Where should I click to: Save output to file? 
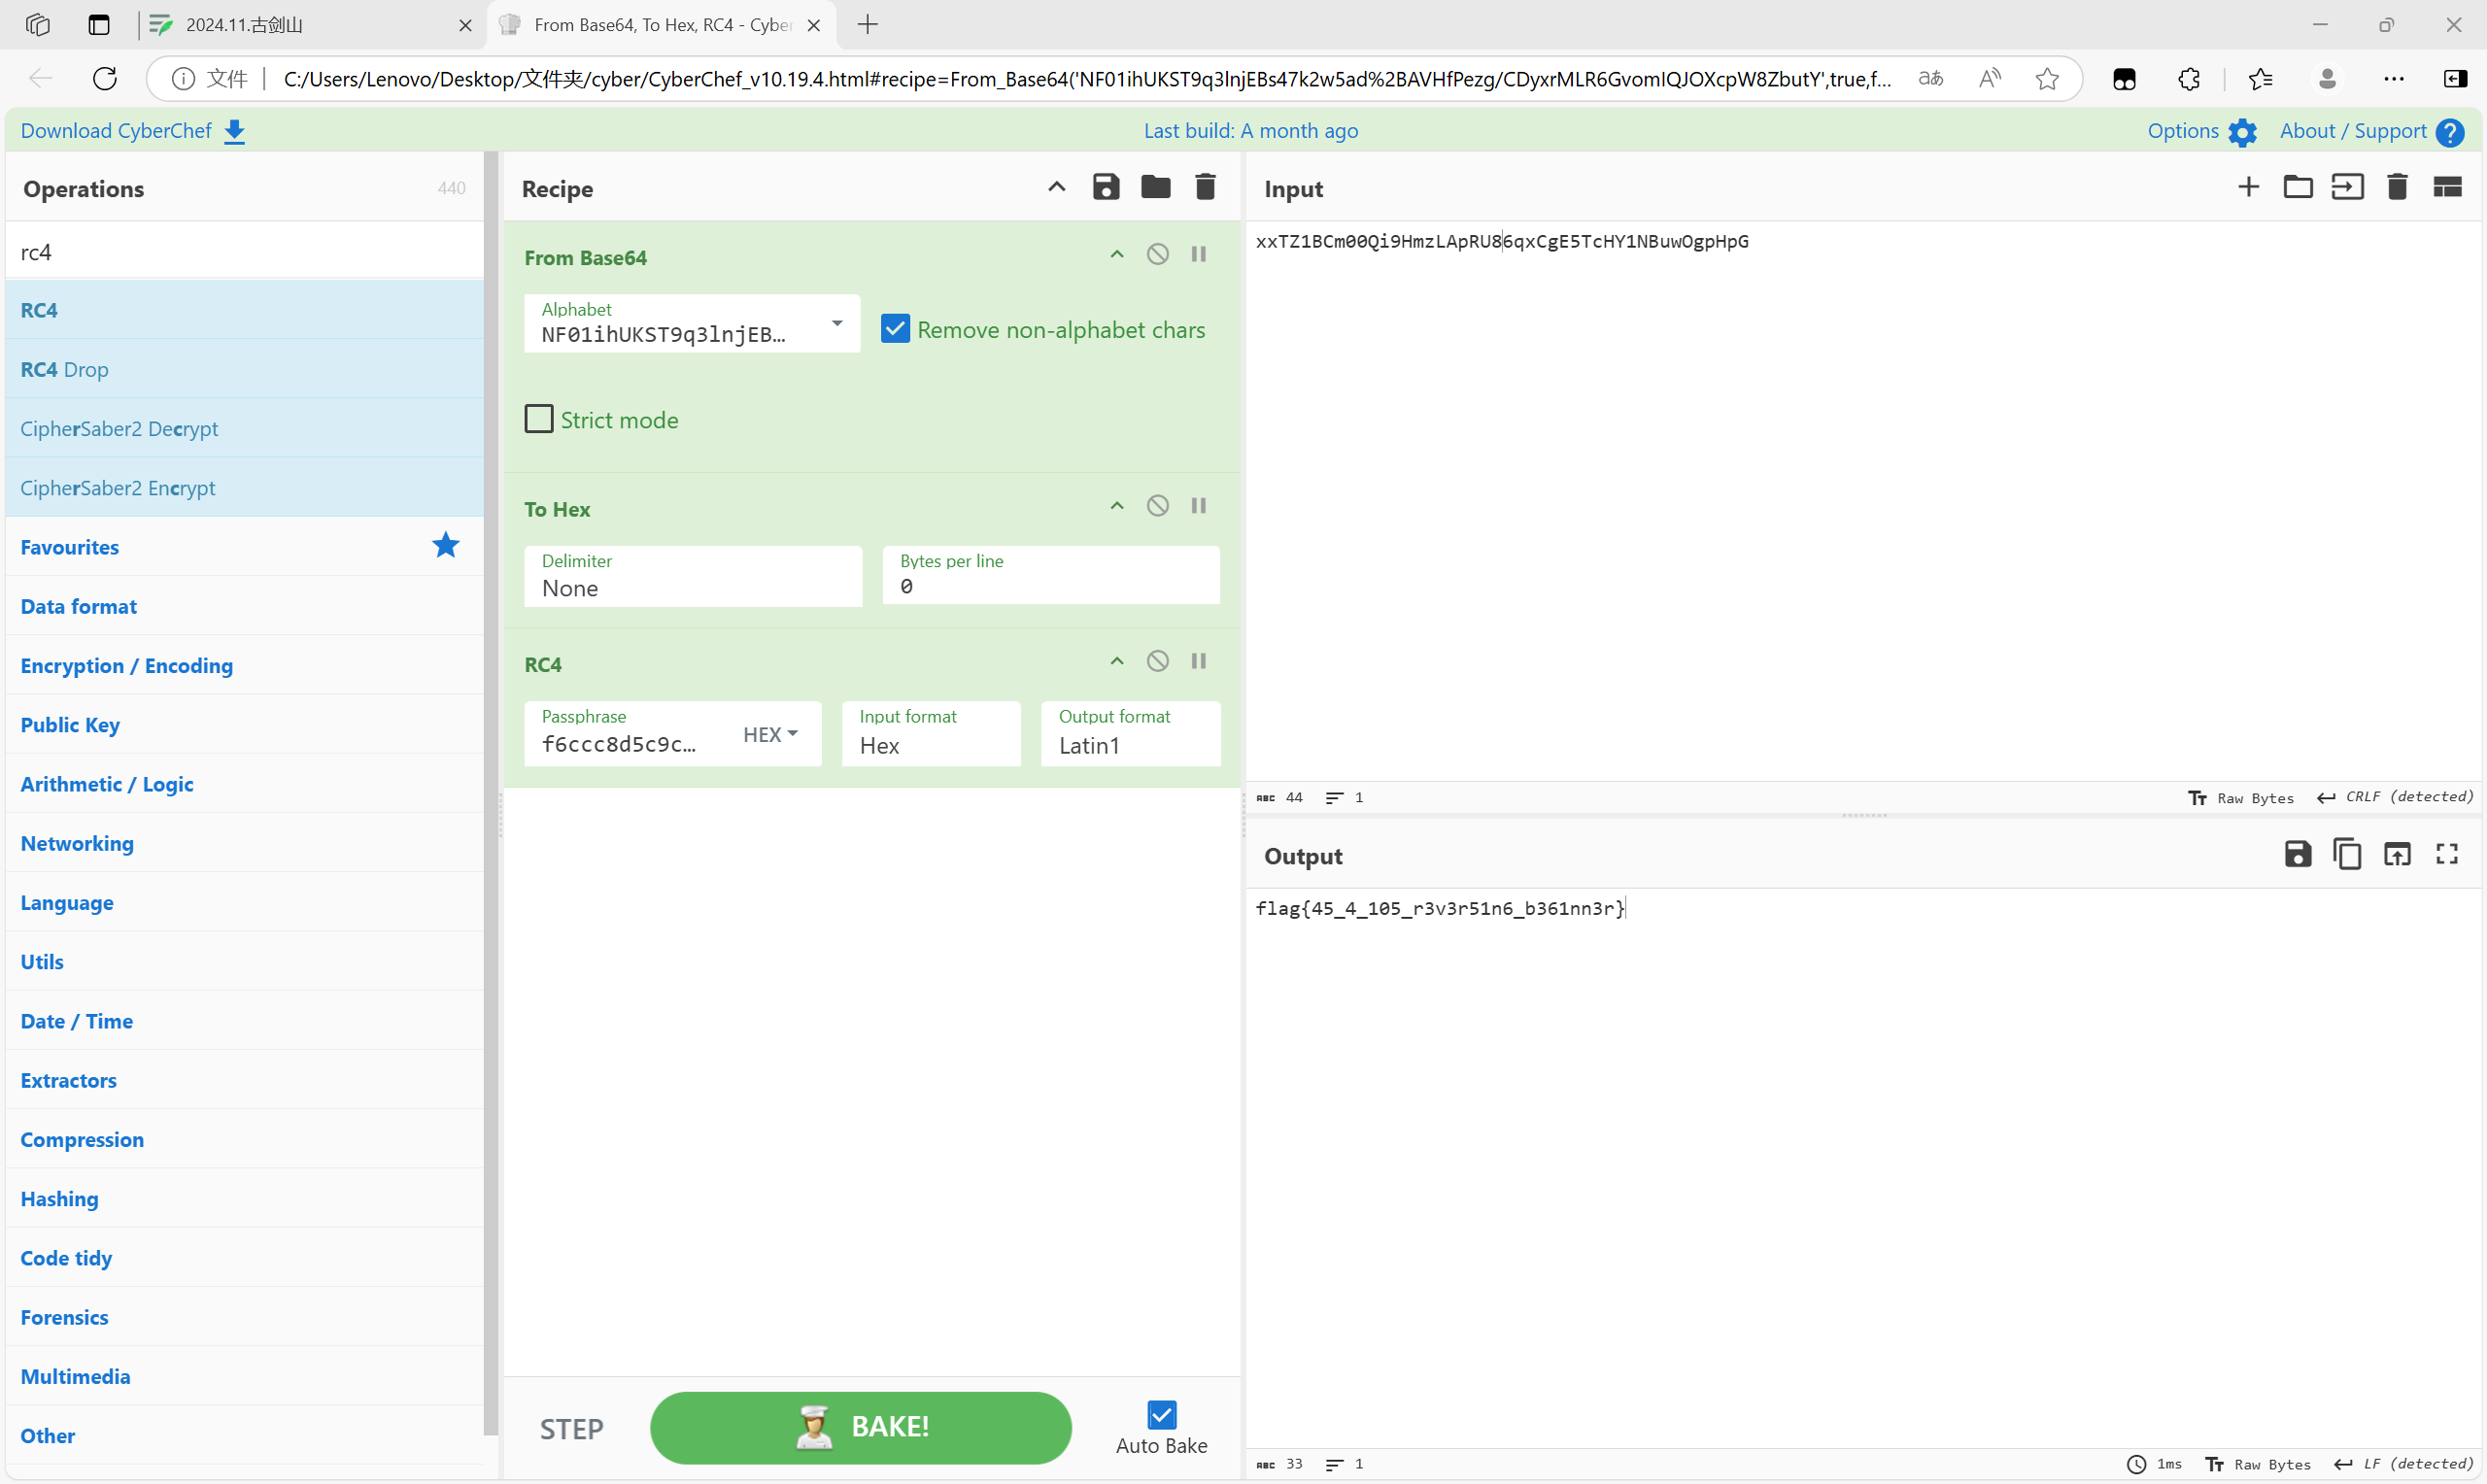[2298, 854]
